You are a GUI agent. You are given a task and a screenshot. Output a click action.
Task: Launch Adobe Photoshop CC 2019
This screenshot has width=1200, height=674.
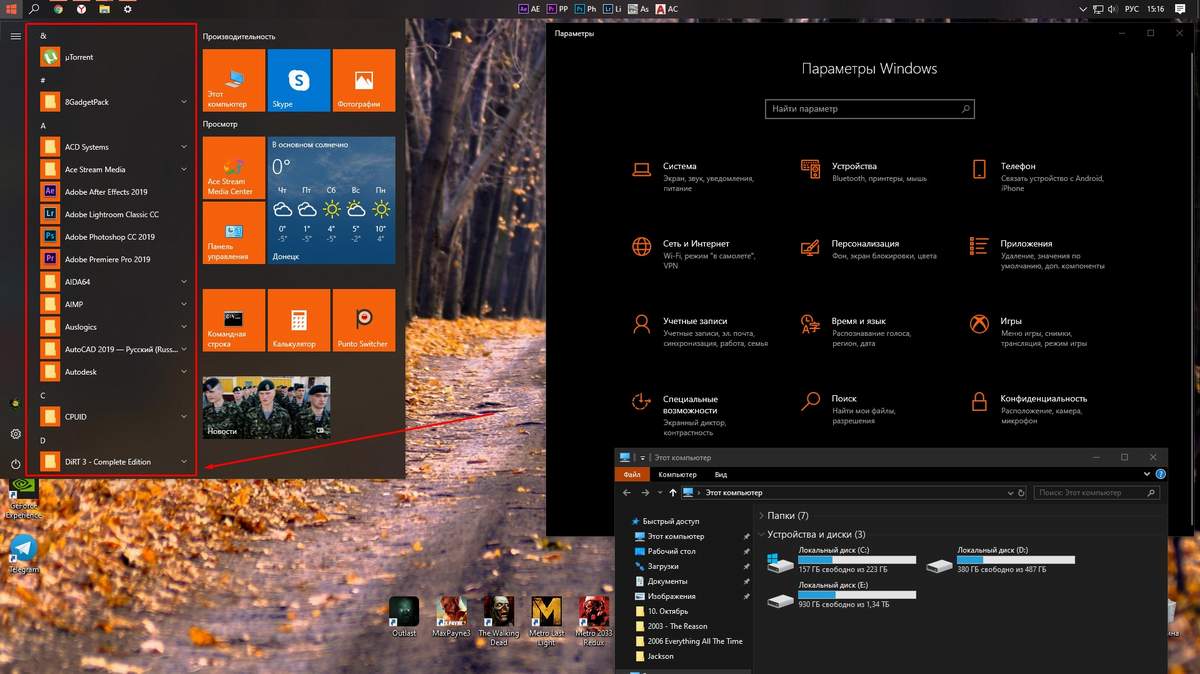point(109,237)
